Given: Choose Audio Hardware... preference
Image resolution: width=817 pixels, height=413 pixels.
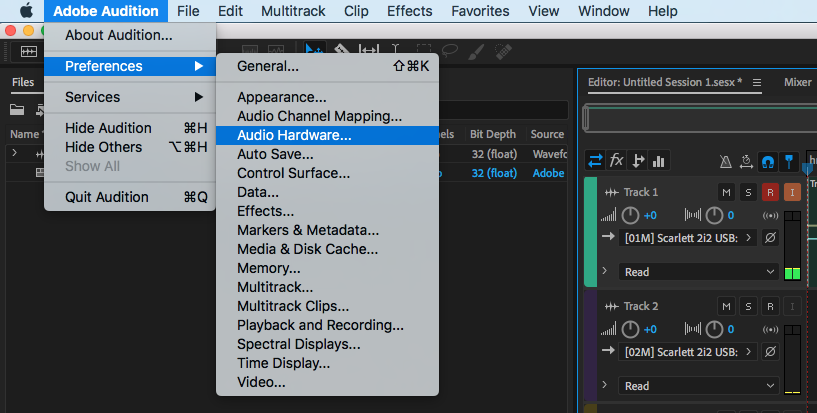Looking at the screenshot, I should (x=327, y=135).
